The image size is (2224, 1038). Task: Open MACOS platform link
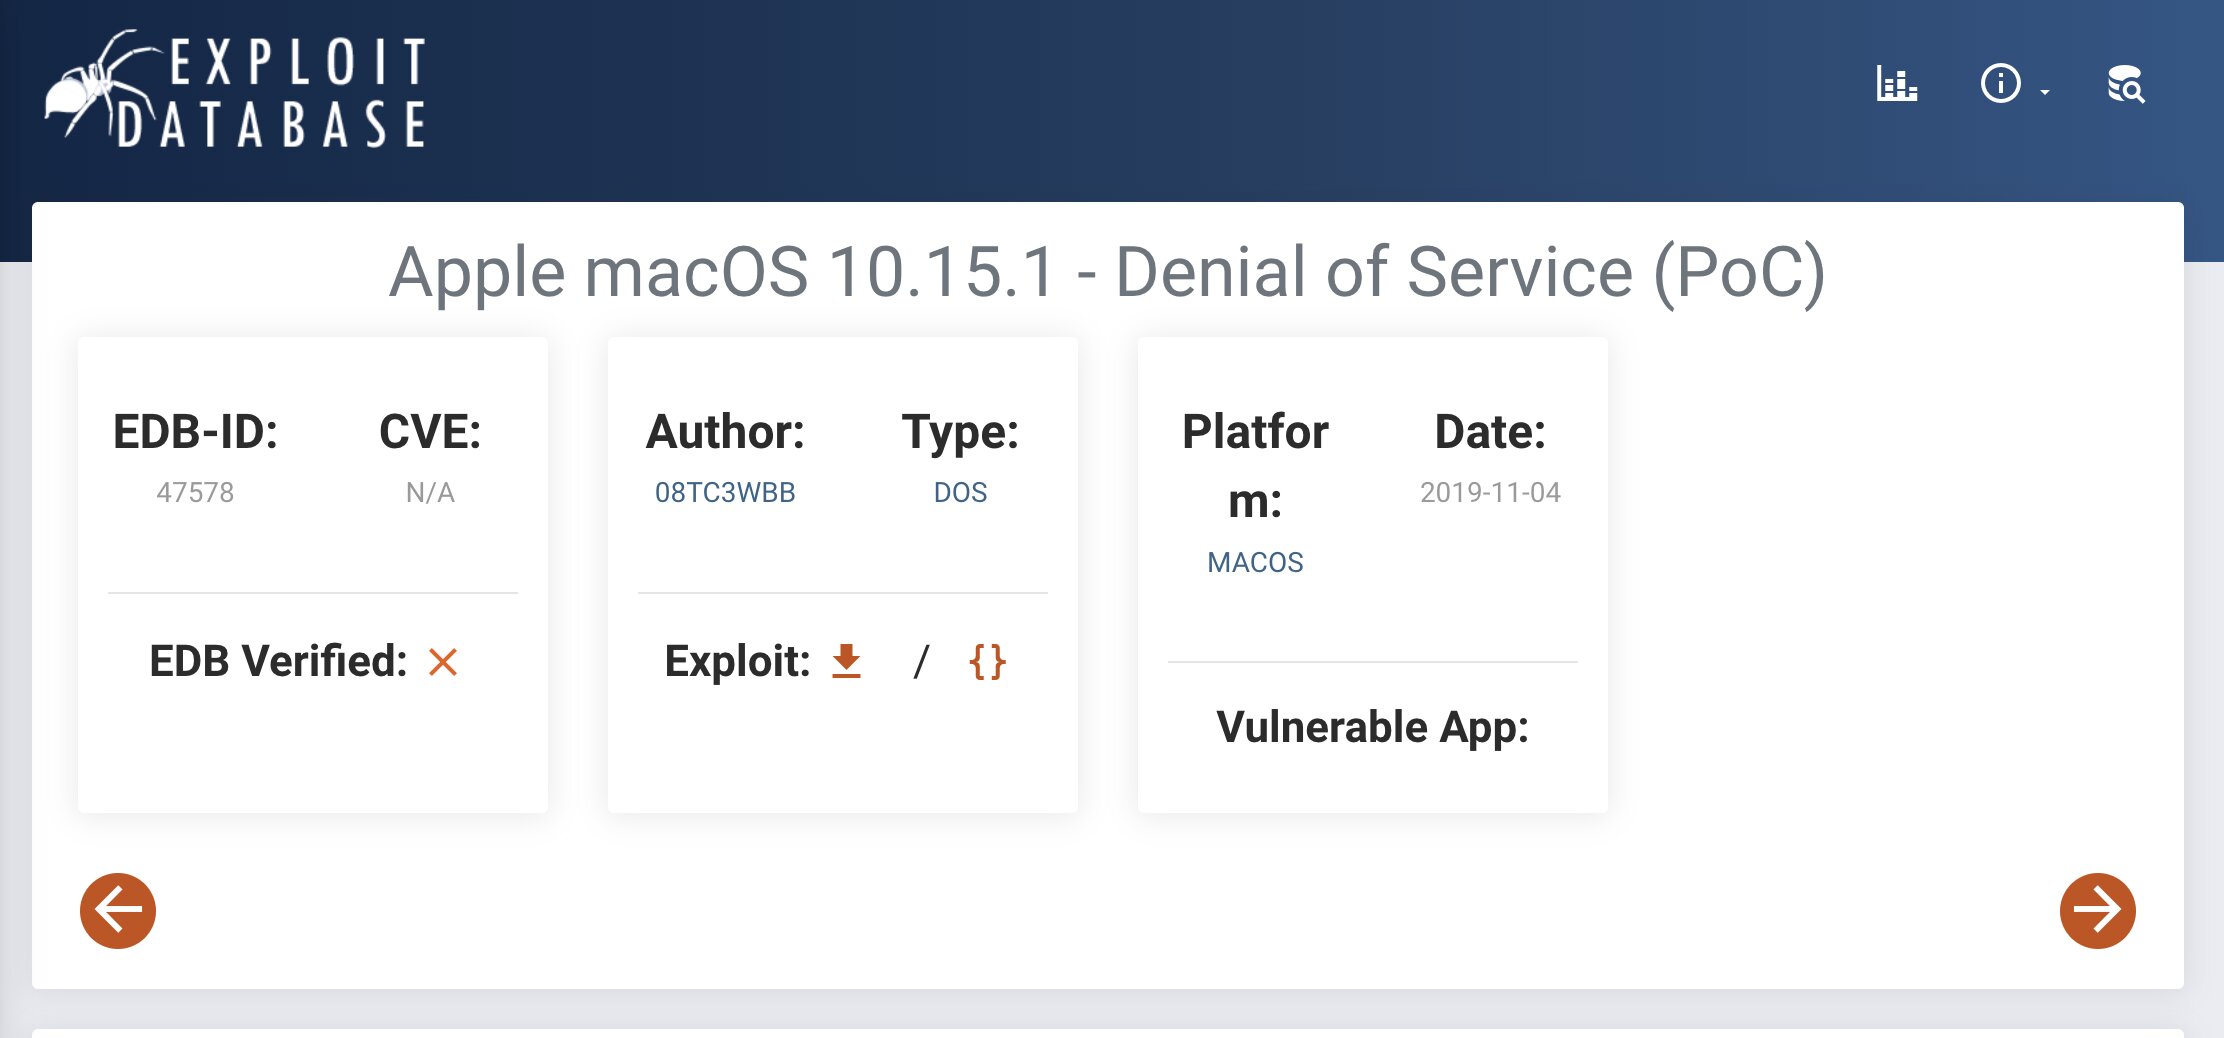1255,562
